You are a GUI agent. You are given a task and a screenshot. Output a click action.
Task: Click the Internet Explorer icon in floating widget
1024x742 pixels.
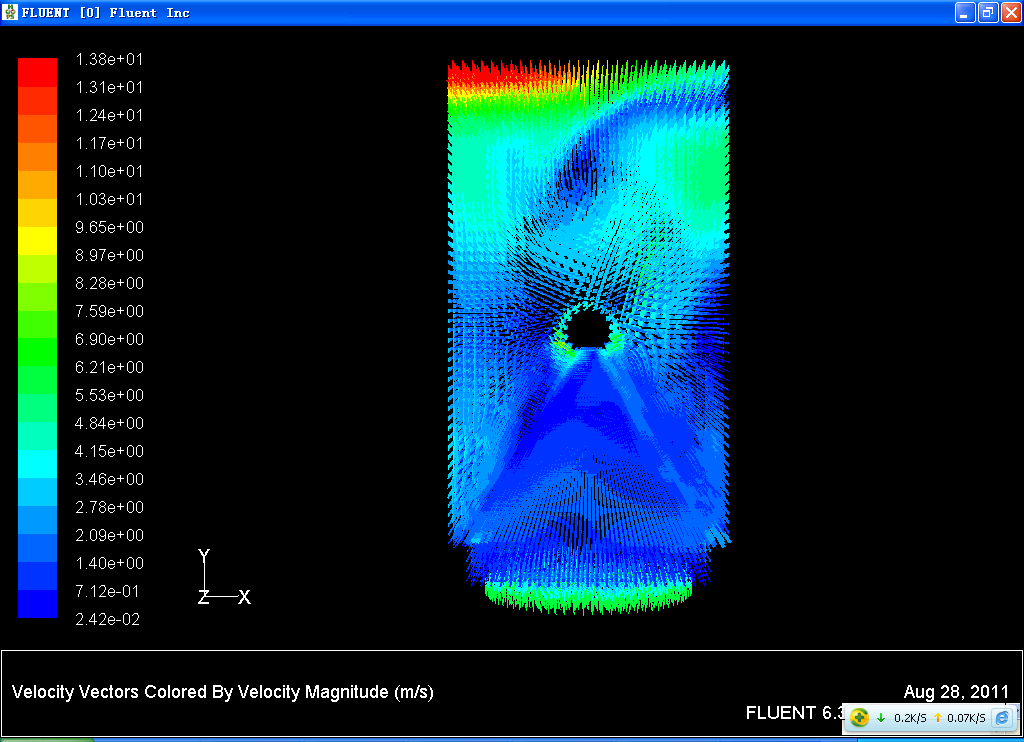click(1001, 717)
